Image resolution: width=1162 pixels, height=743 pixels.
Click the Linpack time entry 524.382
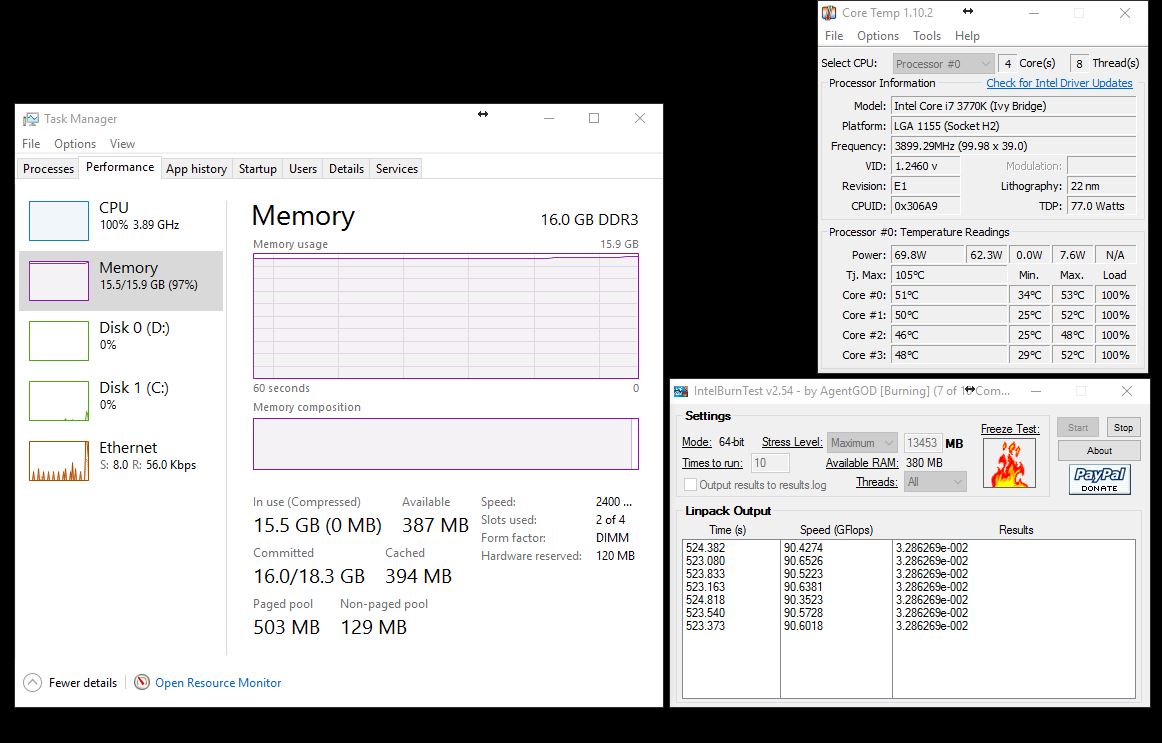[706, 548]
